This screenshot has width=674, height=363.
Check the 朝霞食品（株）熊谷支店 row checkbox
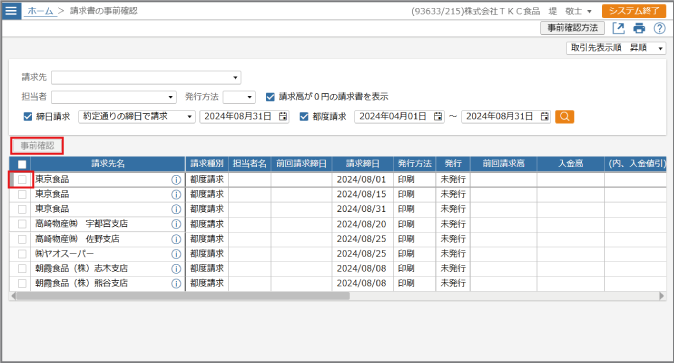tap(22, 283)
